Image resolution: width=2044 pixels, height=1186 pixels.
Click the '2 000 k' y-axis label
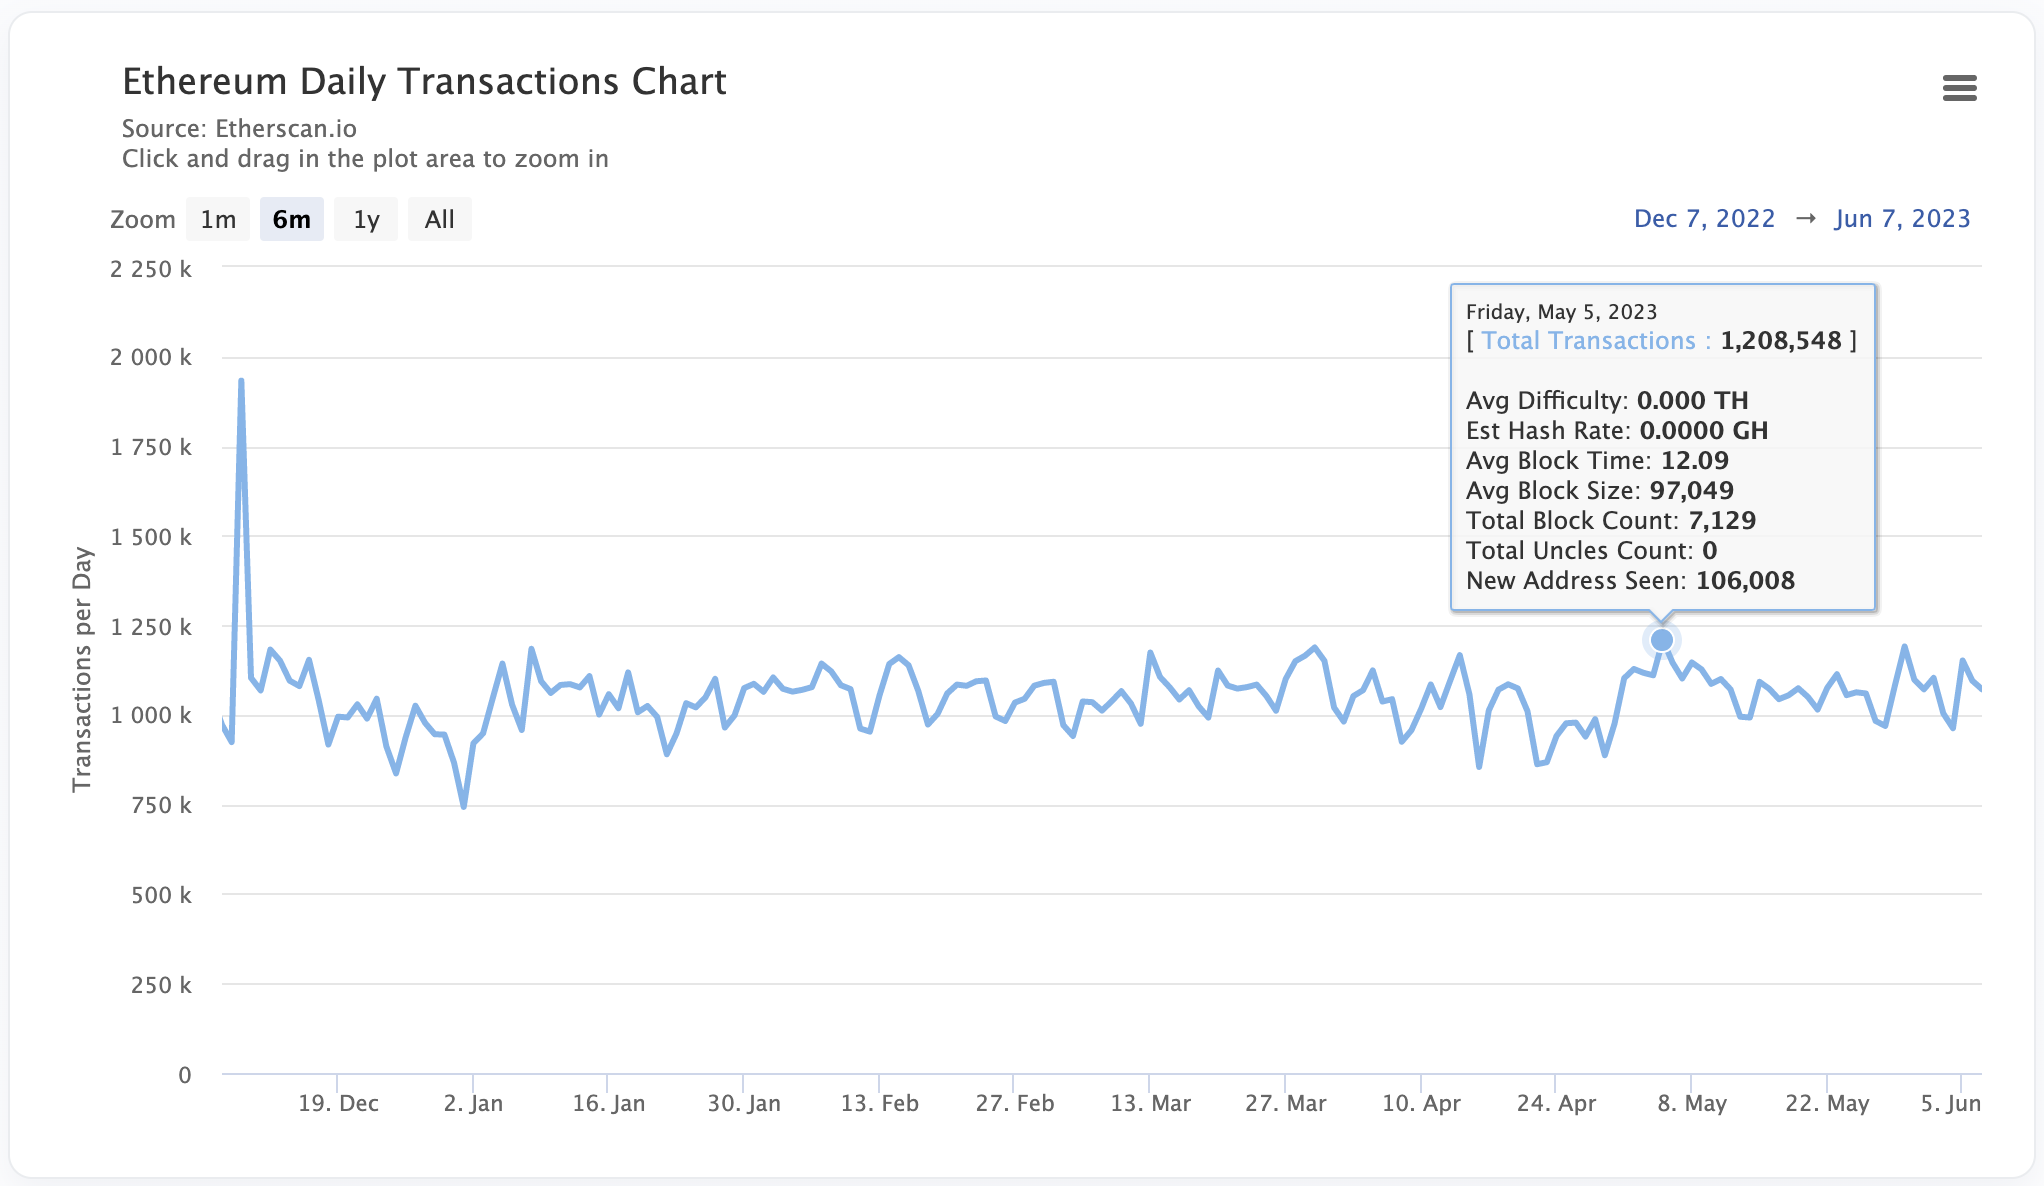(151, 357)
